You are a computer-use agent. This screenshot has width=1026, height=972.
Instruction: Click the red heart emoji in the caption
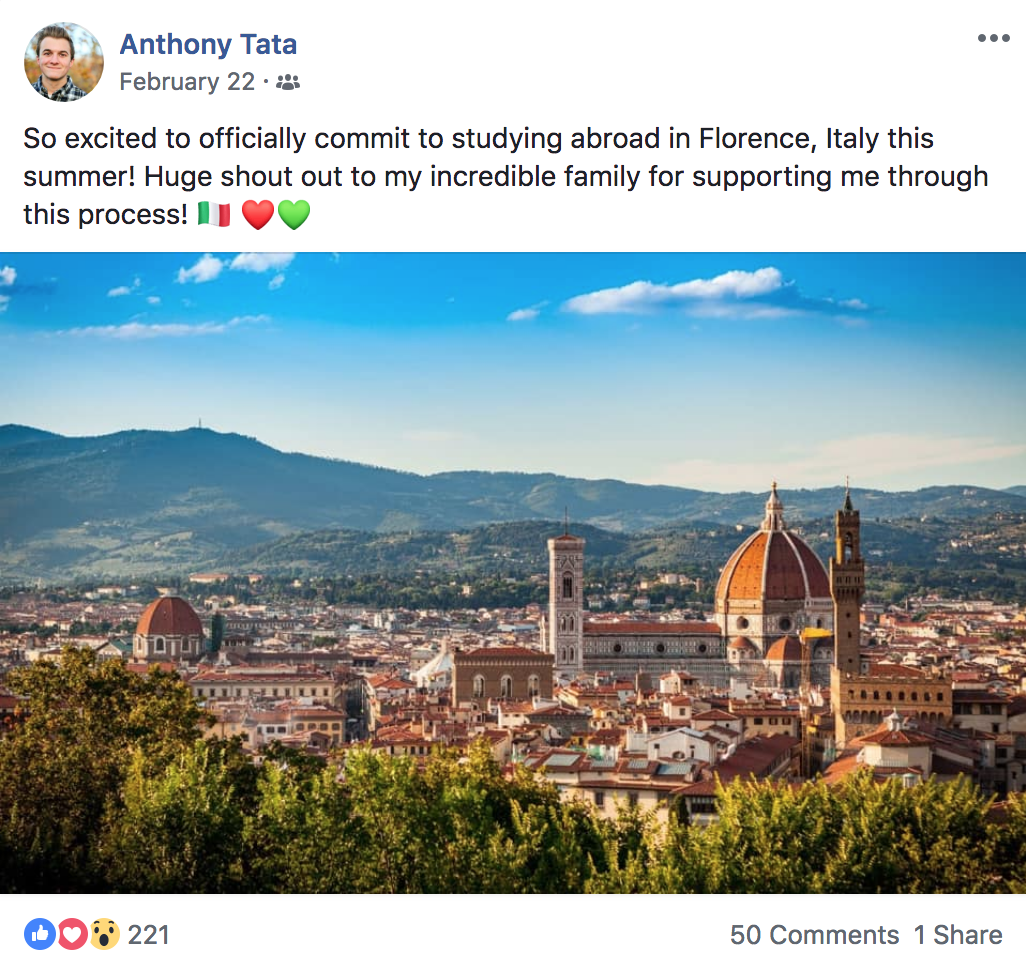click(258, 215)
